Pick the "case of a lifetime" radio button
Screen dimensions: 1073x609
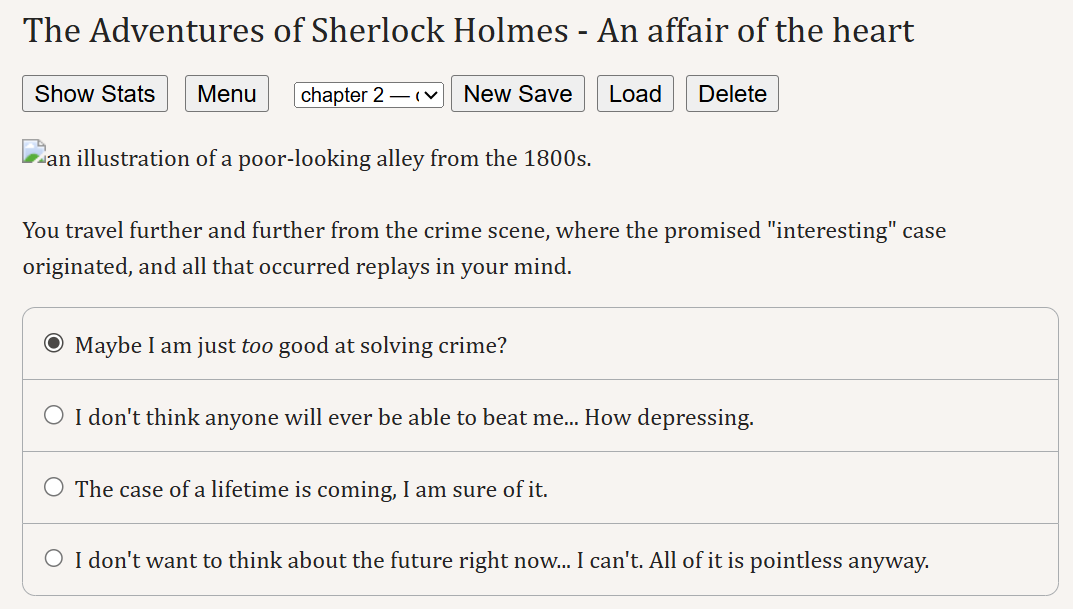(x=54, y=488)
